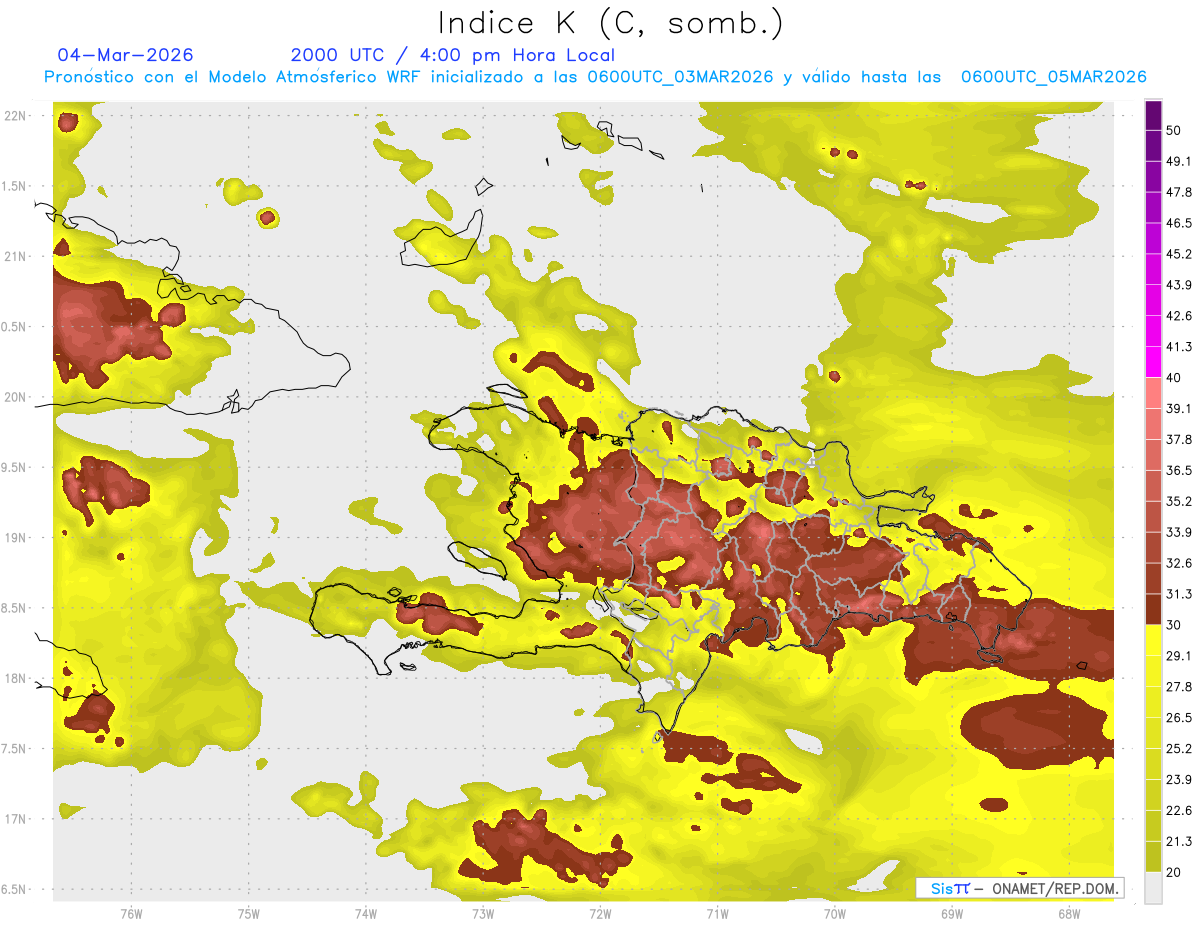The image size is (1200, 927).
Task: Click the map title "Indice K (C, somb.)"
Action: tap(611, 23)
